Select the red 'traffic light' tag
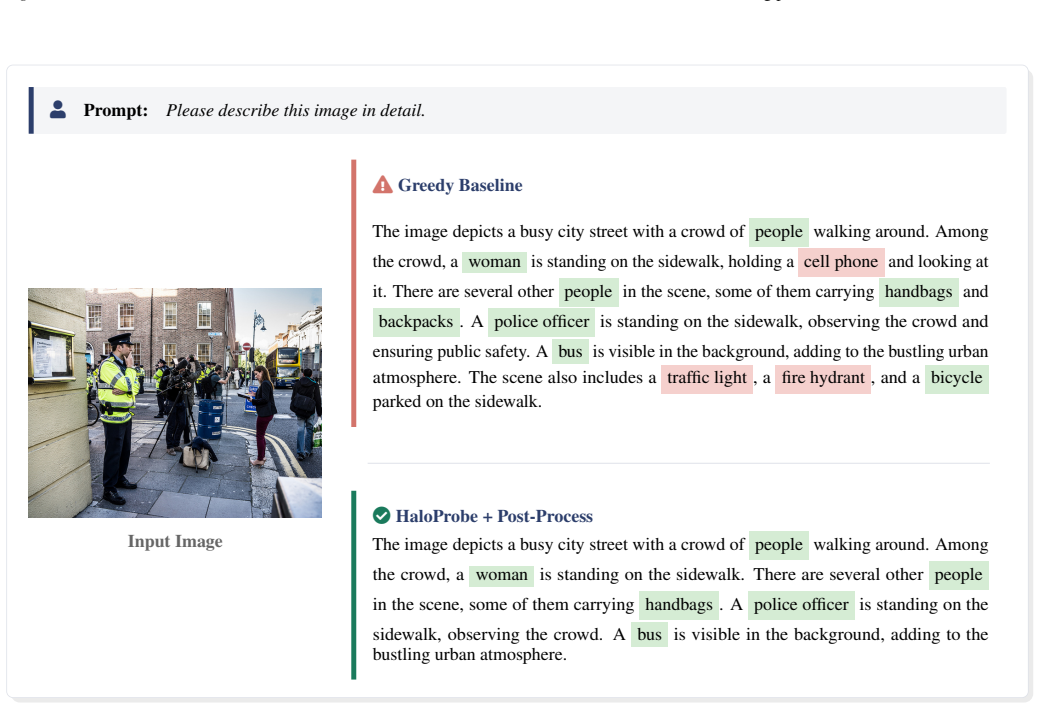Image resolution: width=1039 pixels, height=708 pixels. tap(707, 378)
